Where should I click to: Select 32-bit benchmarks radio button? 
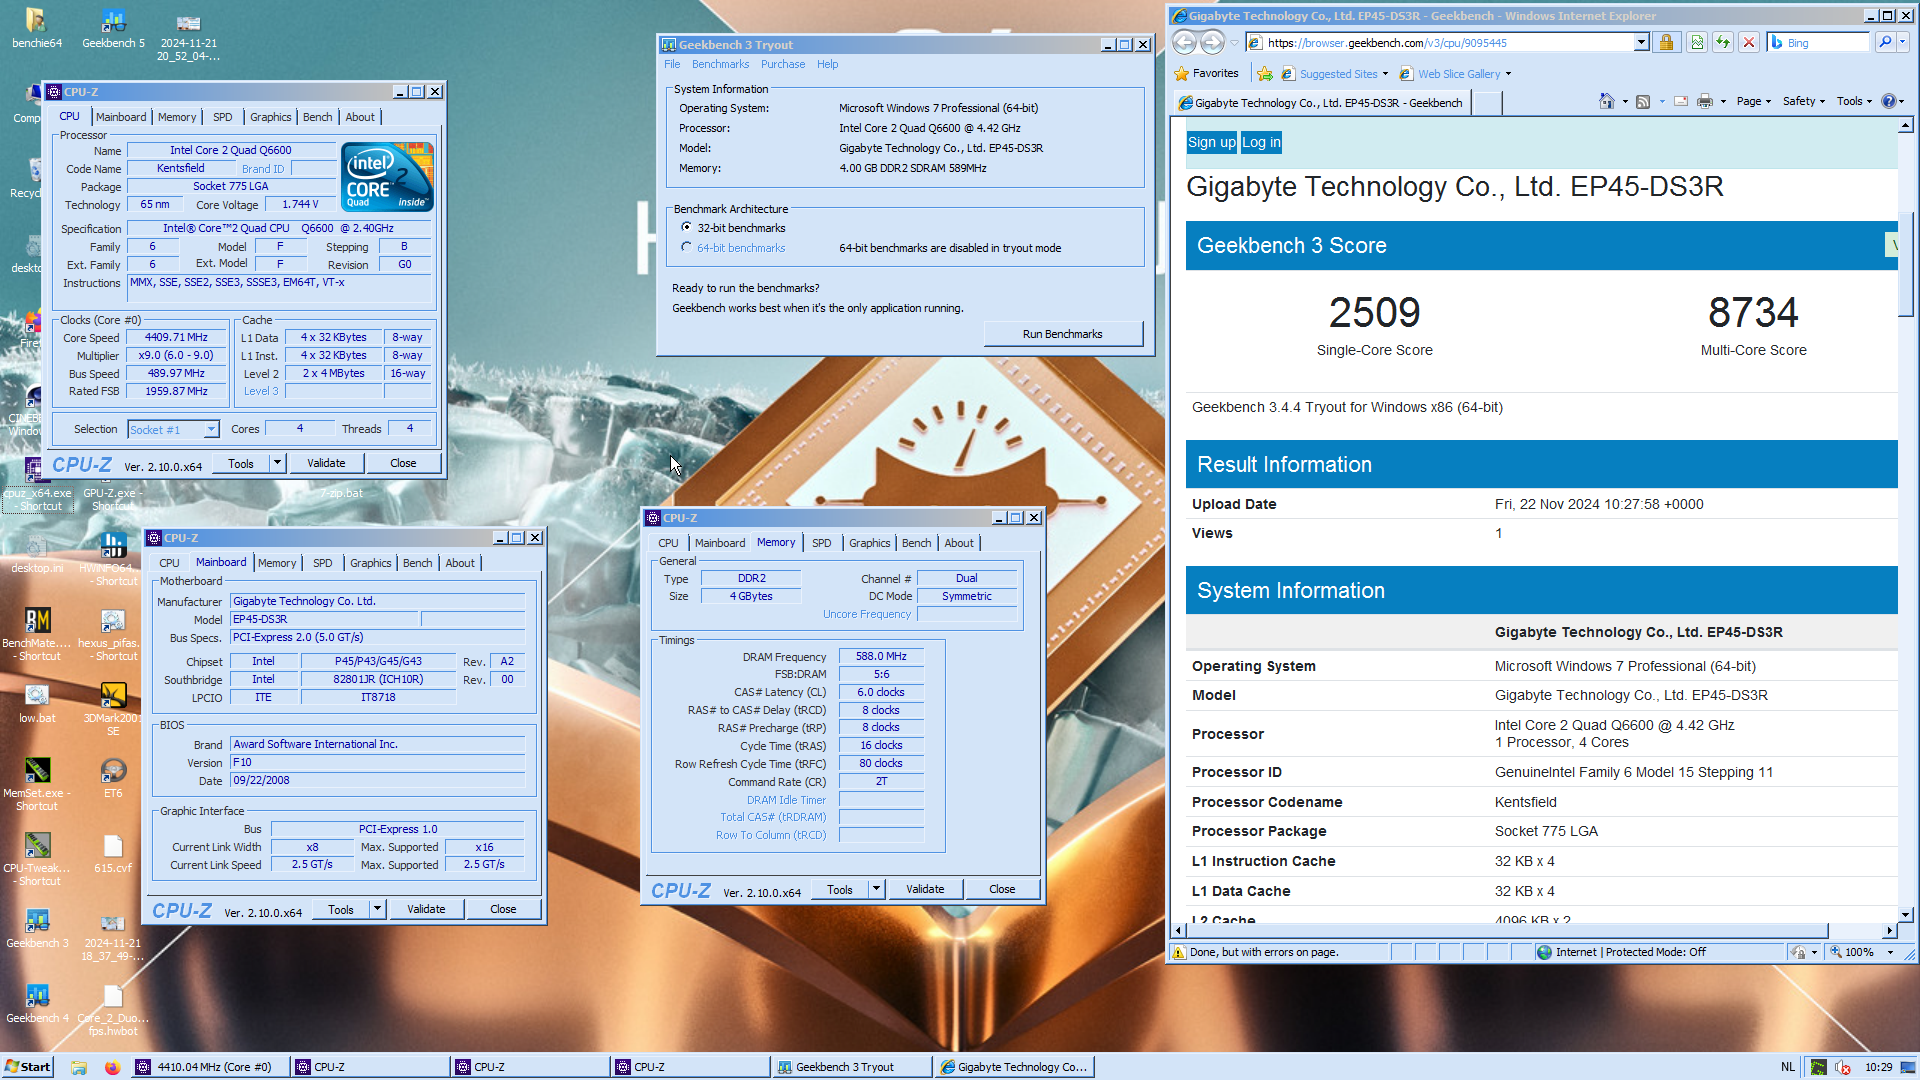686,227
